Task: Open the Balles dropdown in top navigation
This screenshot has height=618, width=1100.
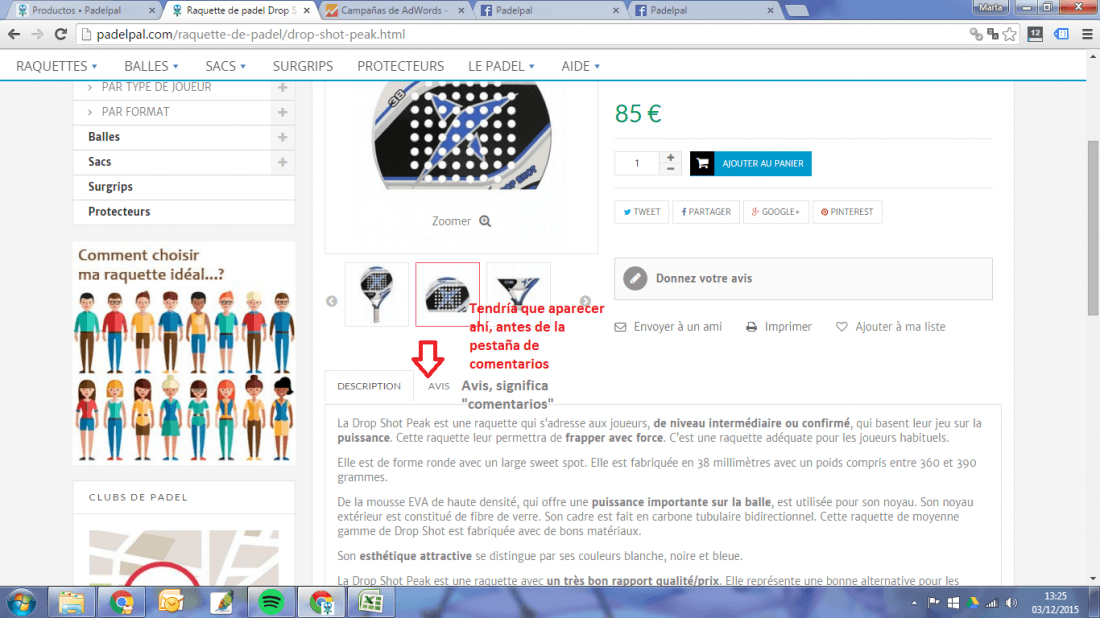Action: (152, 66)
